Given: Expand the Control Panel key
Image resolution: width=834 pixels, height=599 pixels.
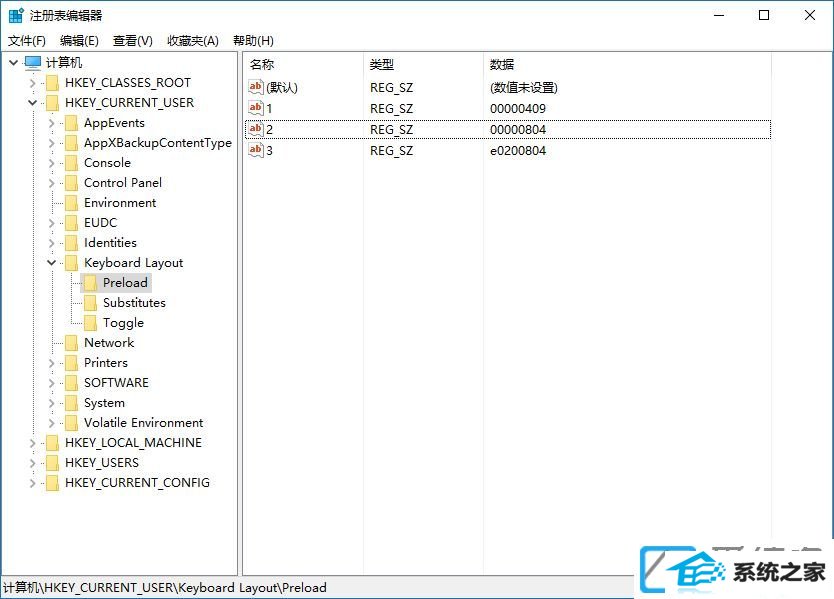Looking at the screenshot, I should point(52,183).
